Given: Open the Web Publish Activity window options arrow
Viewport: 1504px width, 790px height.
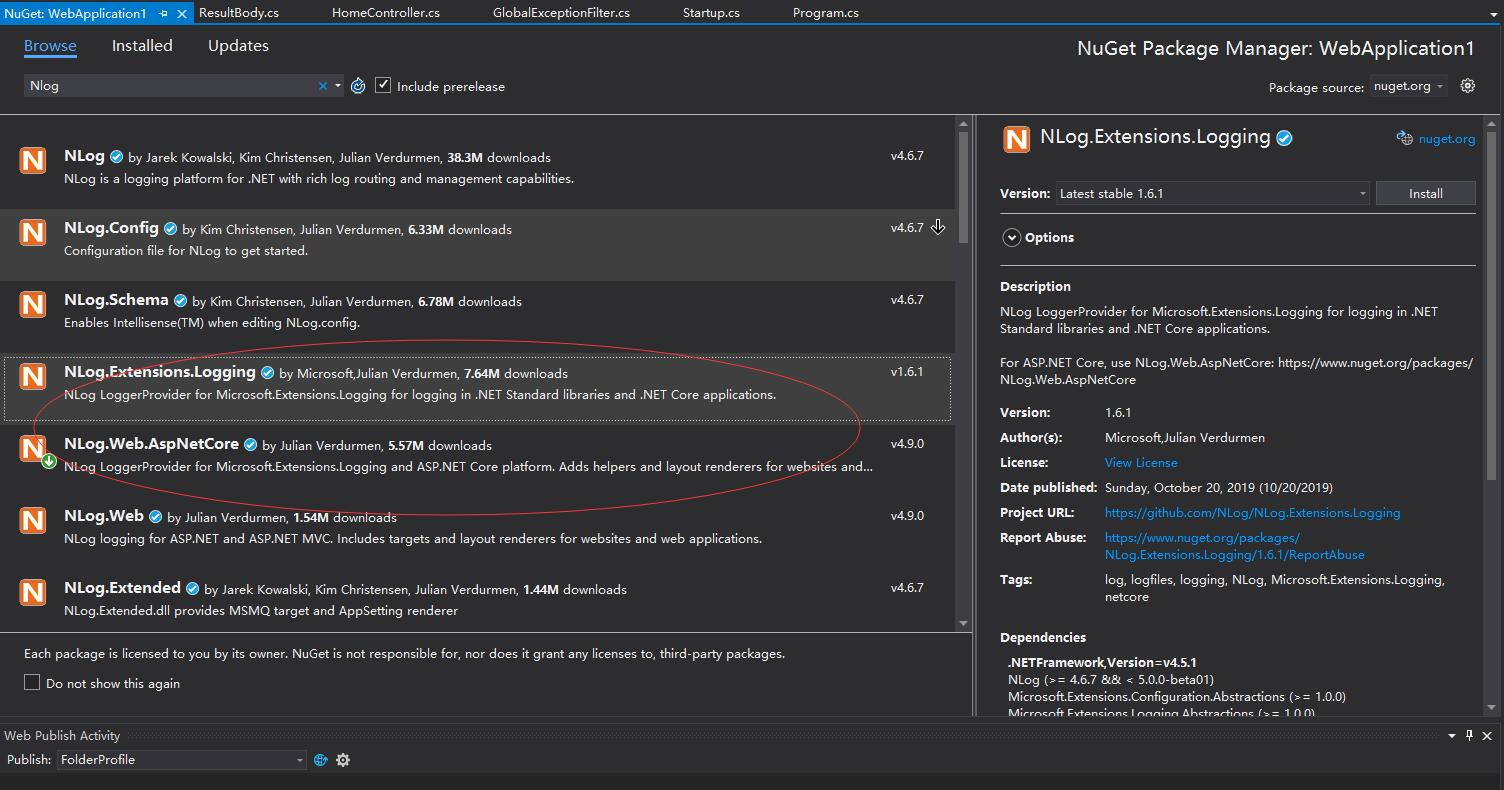Looking at the screenshot, I should [1451, 736].
